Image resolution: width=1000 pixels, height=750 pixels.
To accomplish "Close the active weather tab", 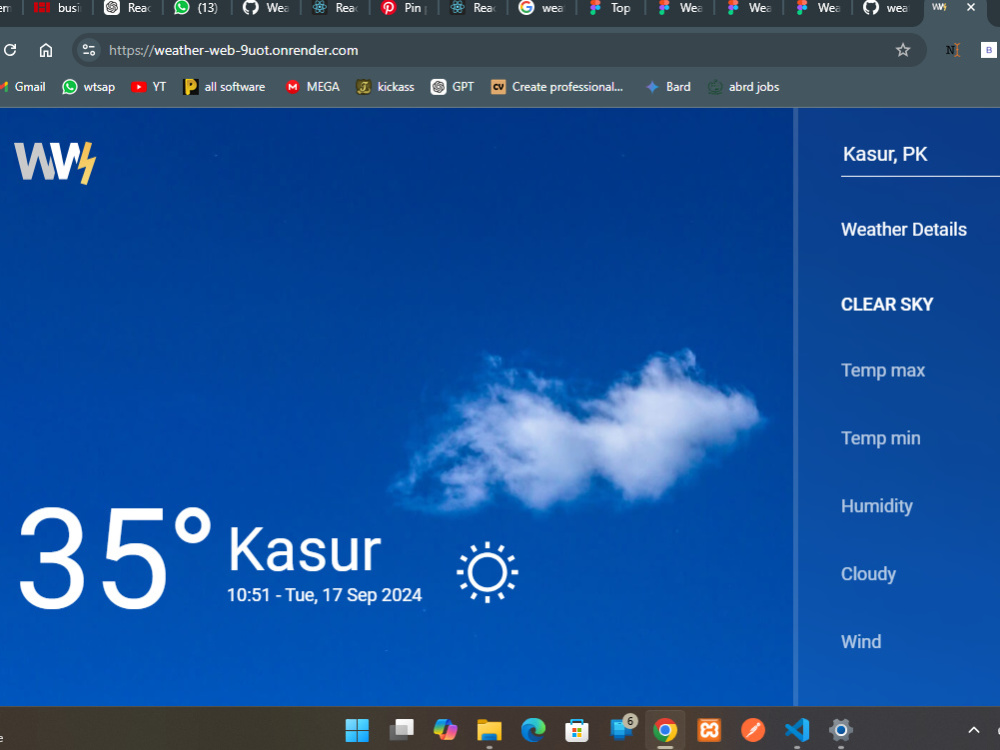I will (971, 7).
